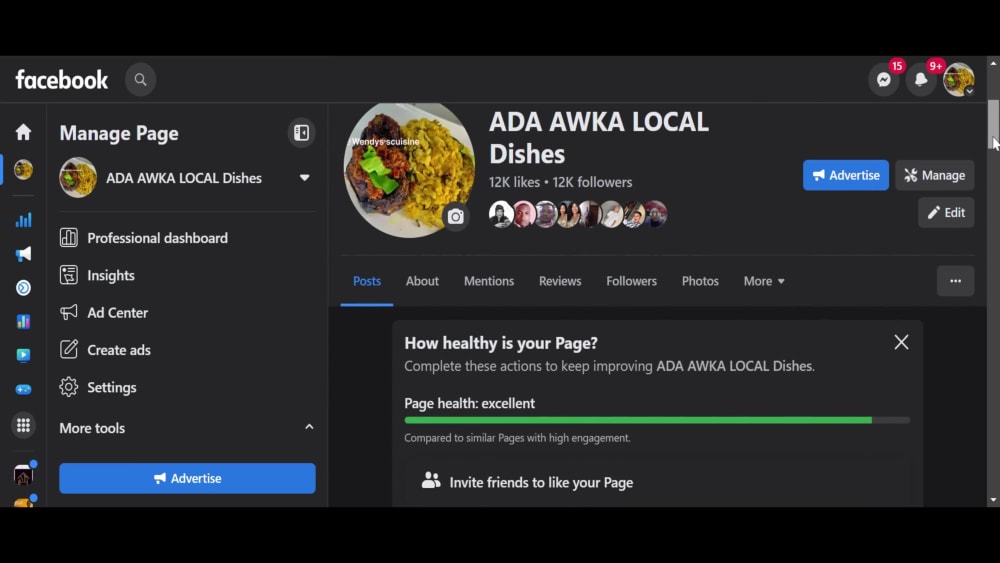Open Professional dashboard
Screen dimensions: 1000x563
[187, 238]
